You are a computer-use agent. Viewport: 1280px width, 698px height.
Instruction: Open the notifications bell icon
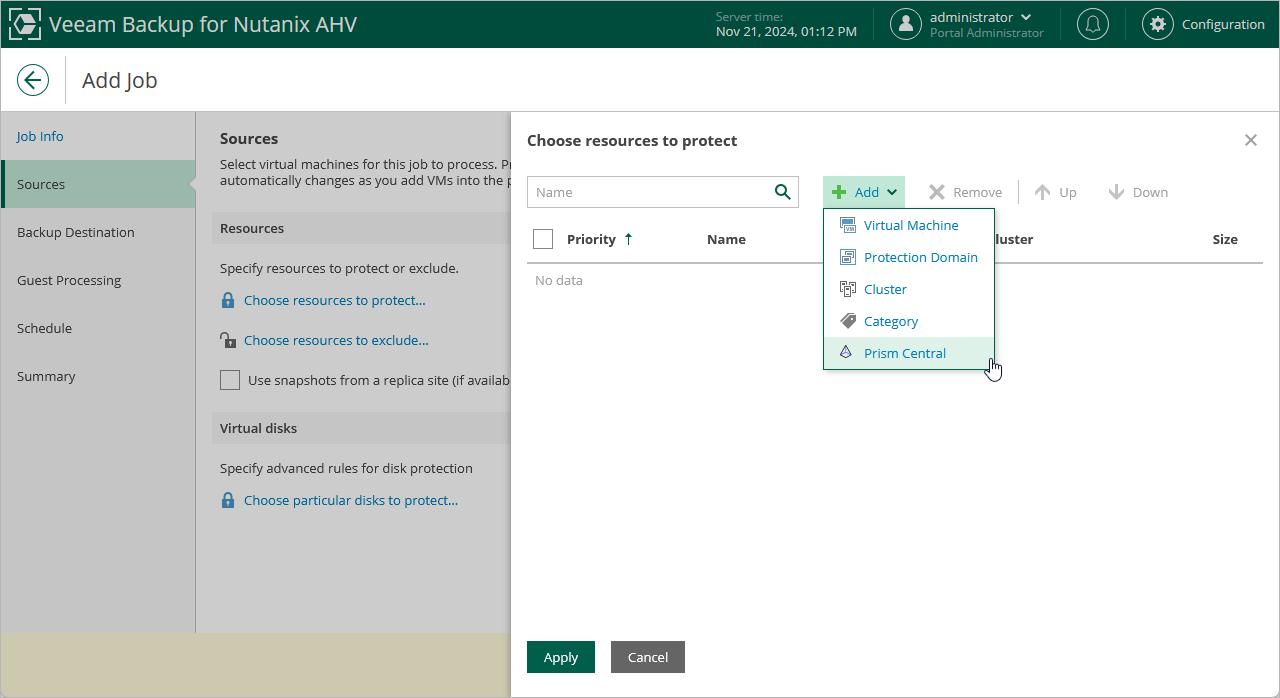point(1093,24)
